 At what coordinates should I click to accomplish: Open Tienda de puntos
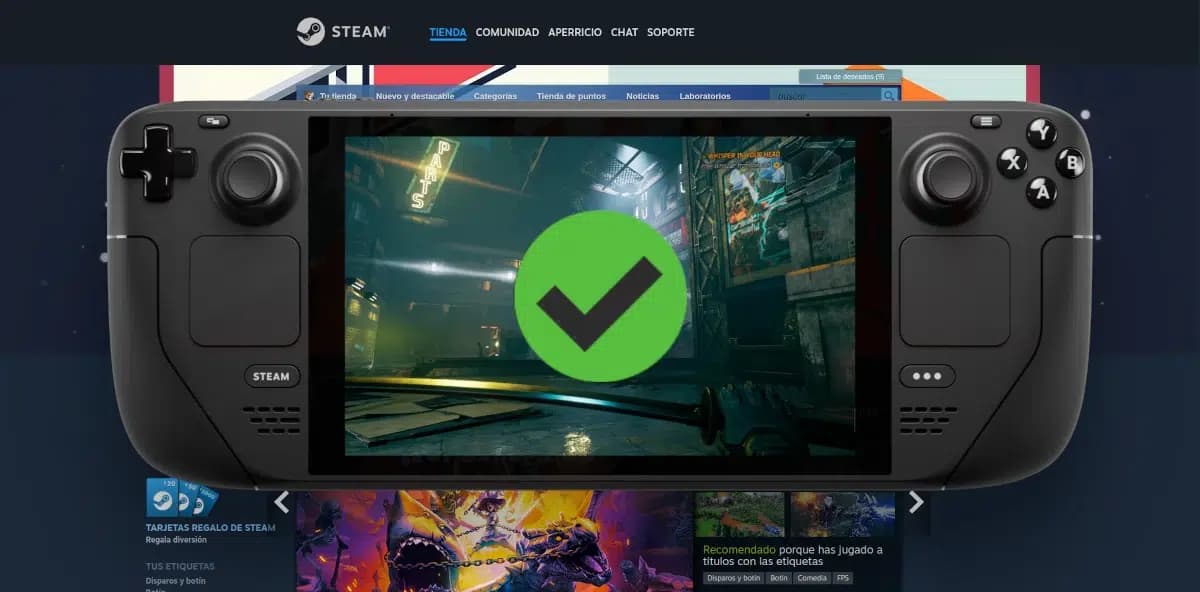click(571, 96)
